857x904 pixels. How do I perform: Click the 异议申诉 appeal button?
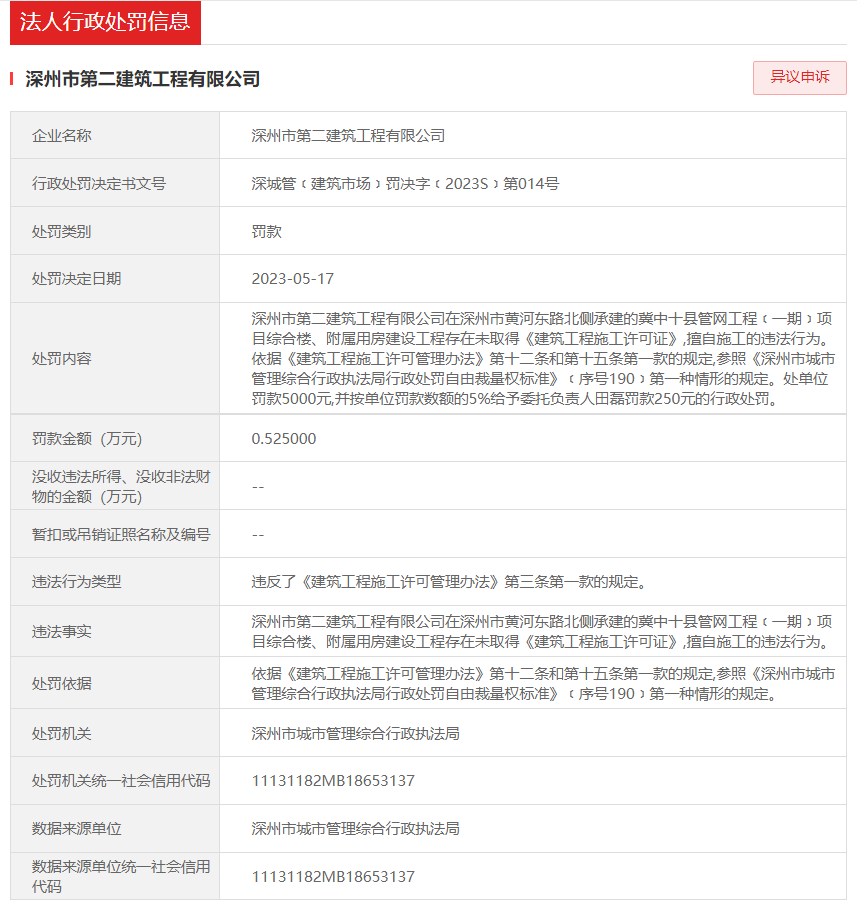[799, 78]
